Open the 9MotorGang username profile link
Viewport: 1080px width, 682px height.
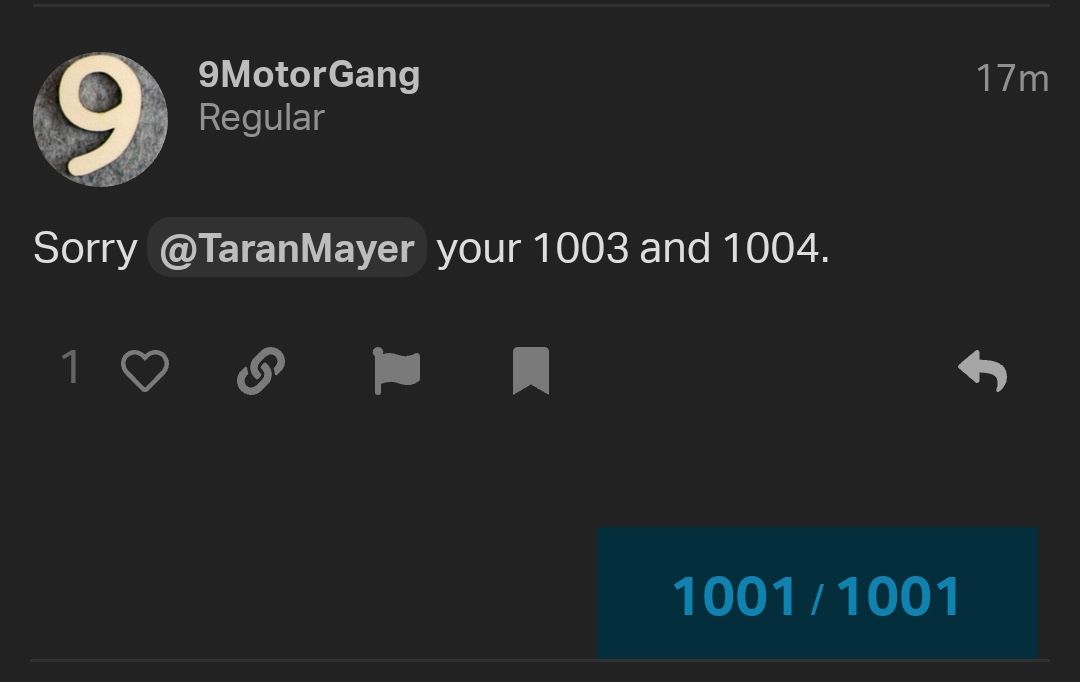pos(309,74)
